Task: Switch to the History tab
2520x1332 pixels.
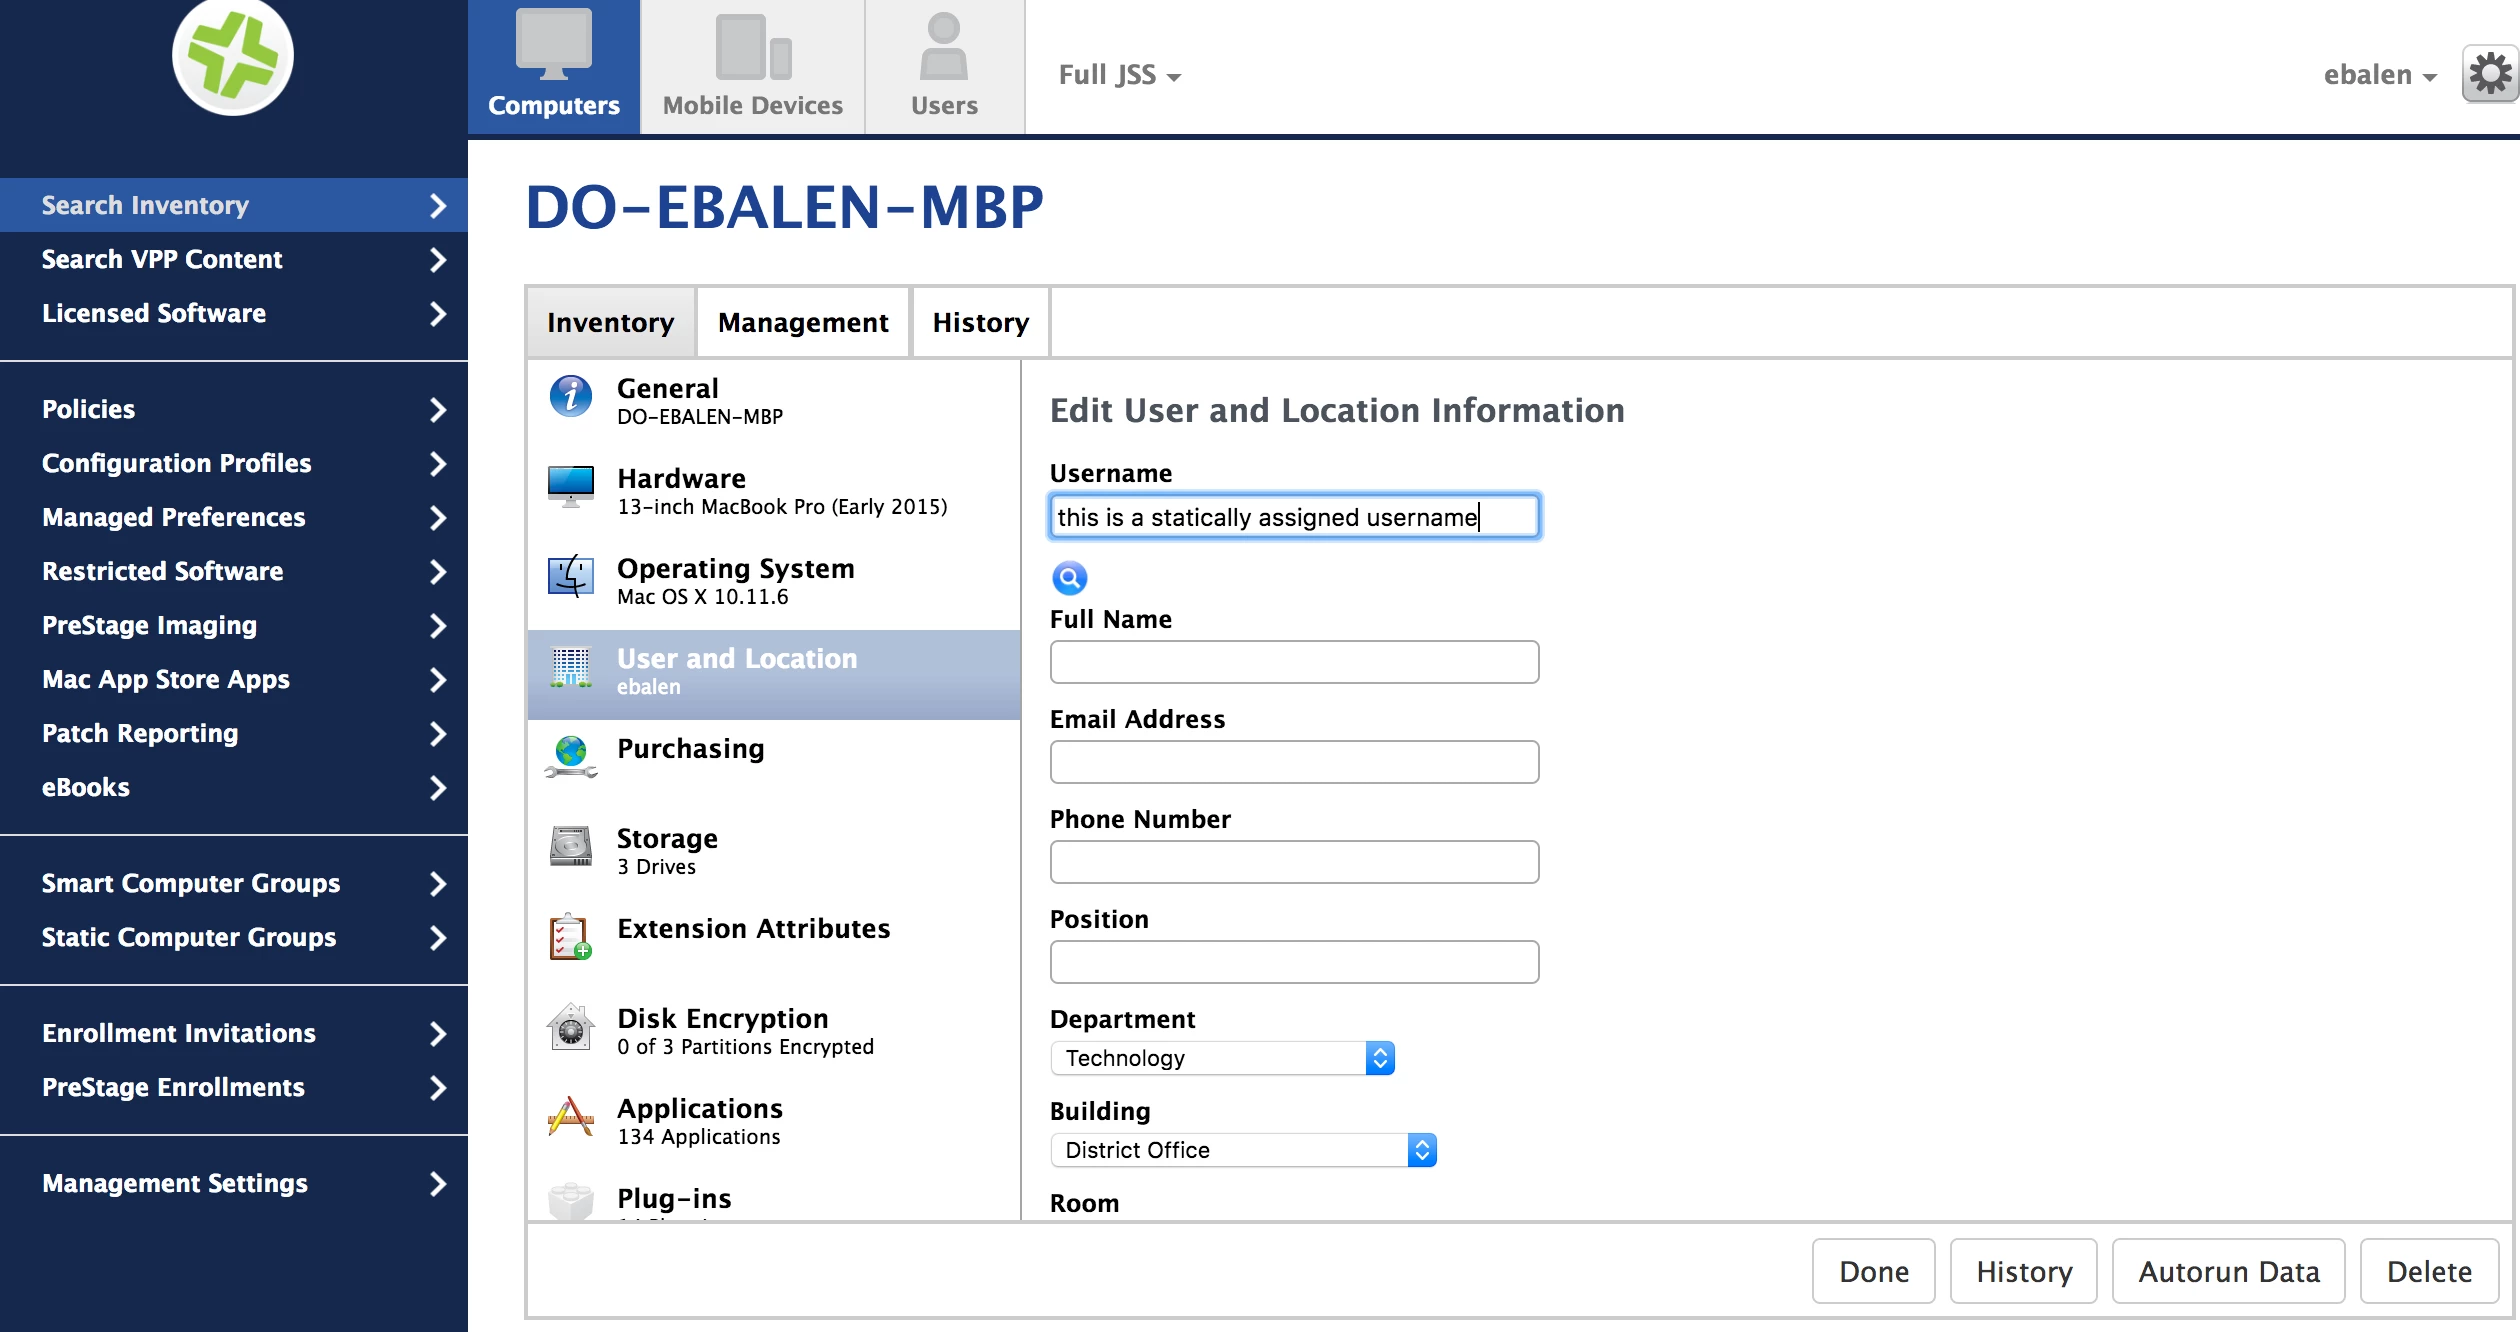Action: [980, 322]
